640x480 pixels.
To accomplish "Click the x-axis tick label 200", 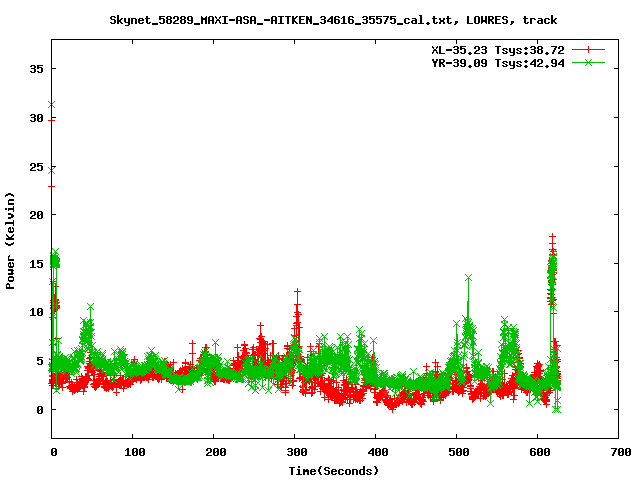I will tap(216, 452).
